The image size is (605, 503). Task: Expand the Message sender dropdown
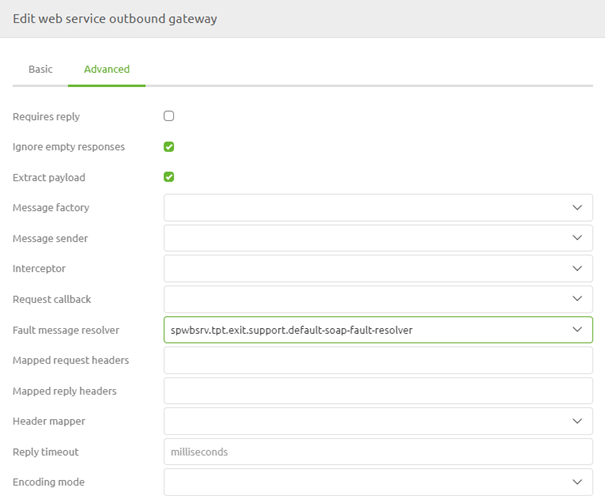pos(378,238)
